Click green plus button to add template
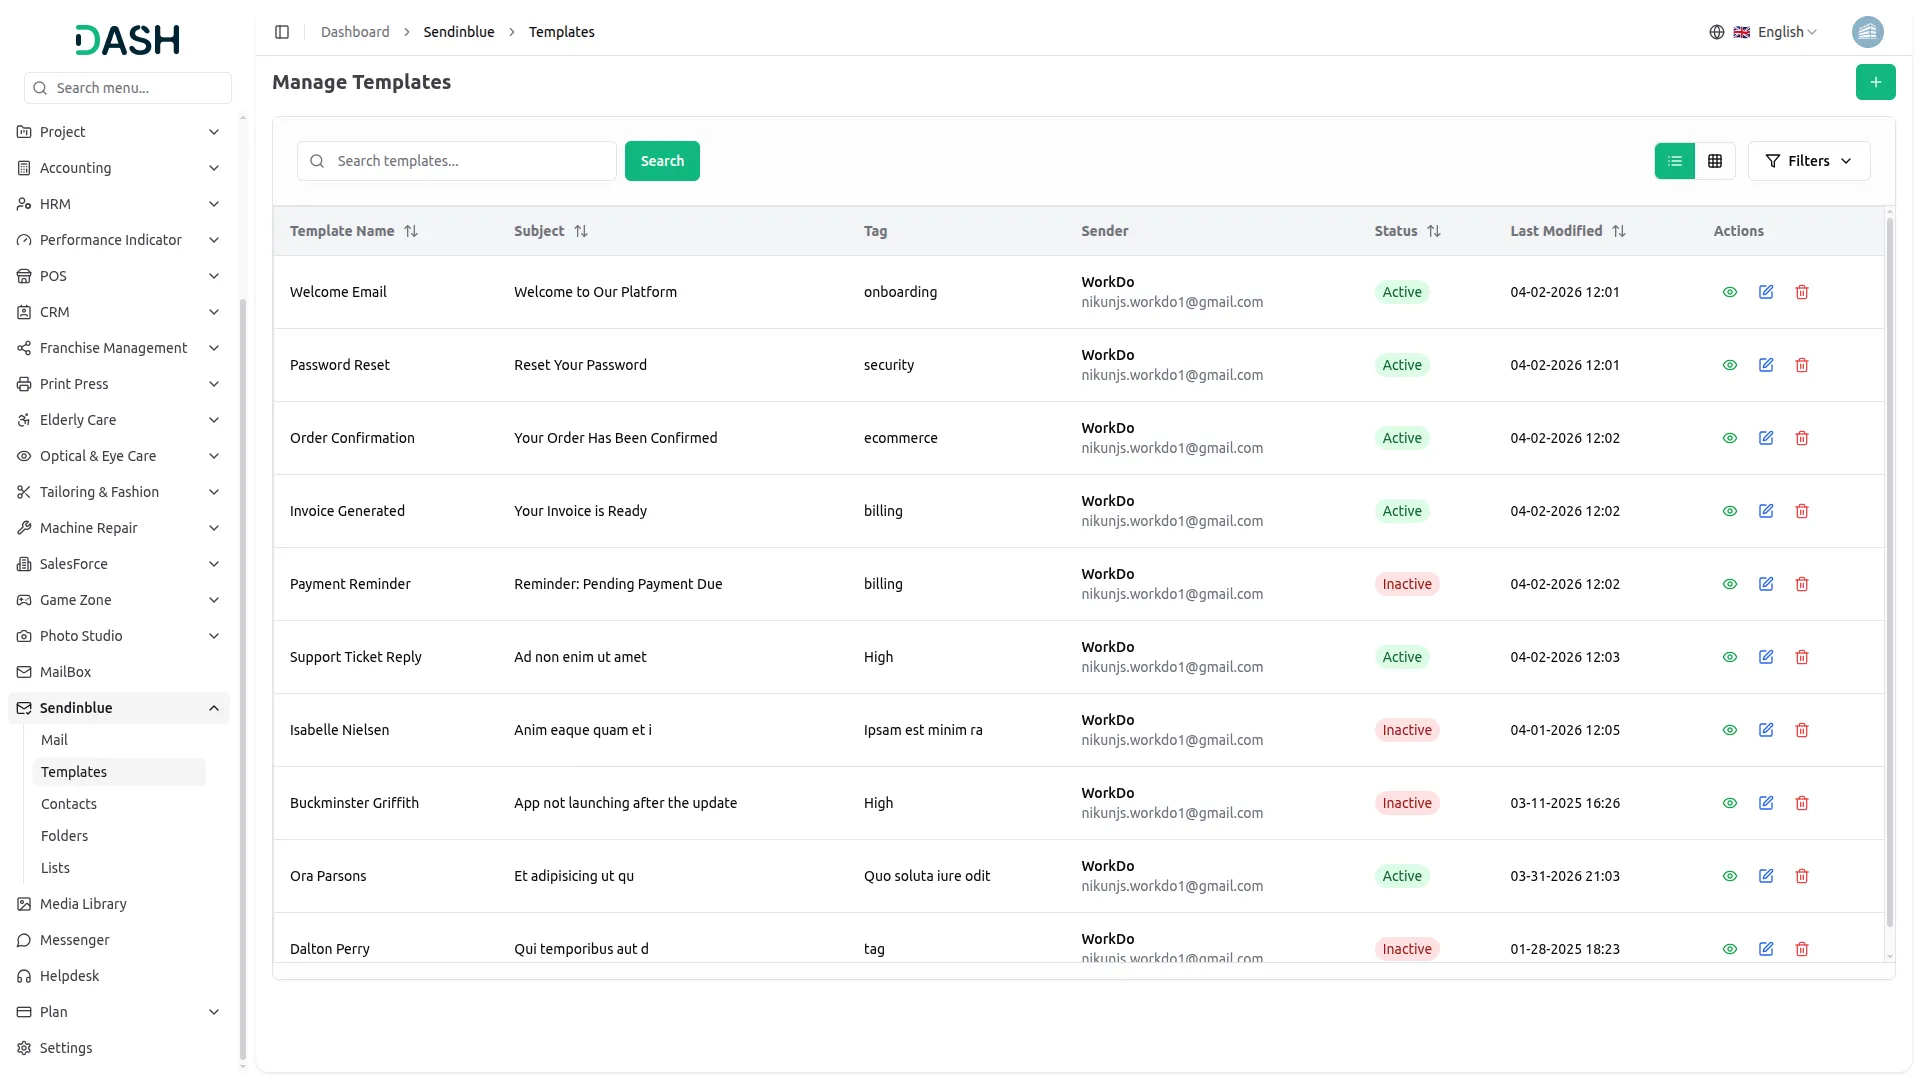The height and width of the screenshot is (1080, 1920). (1875, 82)
